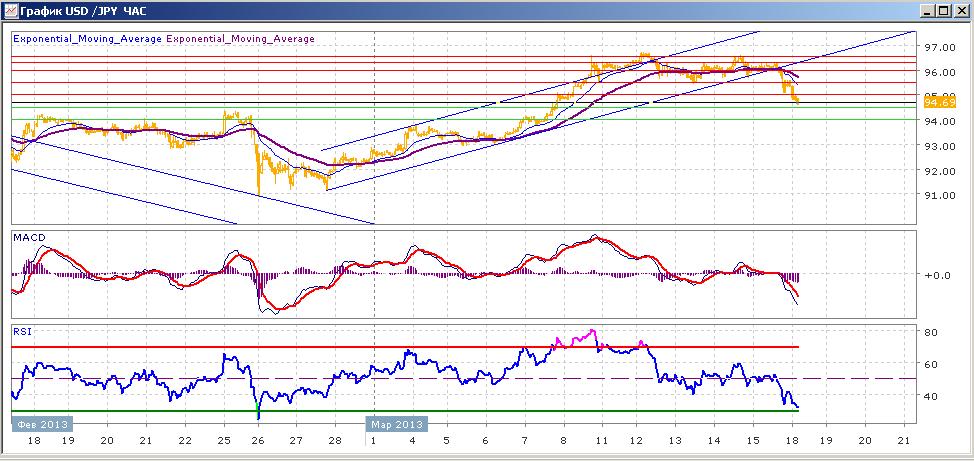This screenshot has width=974, height=461.
Task: Click date label 12 on time axis
Action: click(636, 440)
